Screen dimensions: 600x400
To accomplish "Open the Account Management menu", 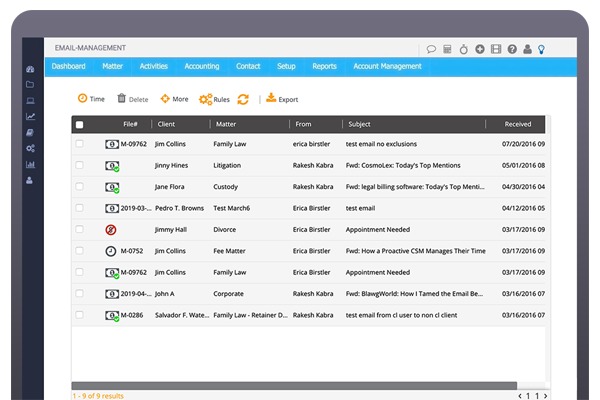I will pyautogui.click(x=387, y=66).
